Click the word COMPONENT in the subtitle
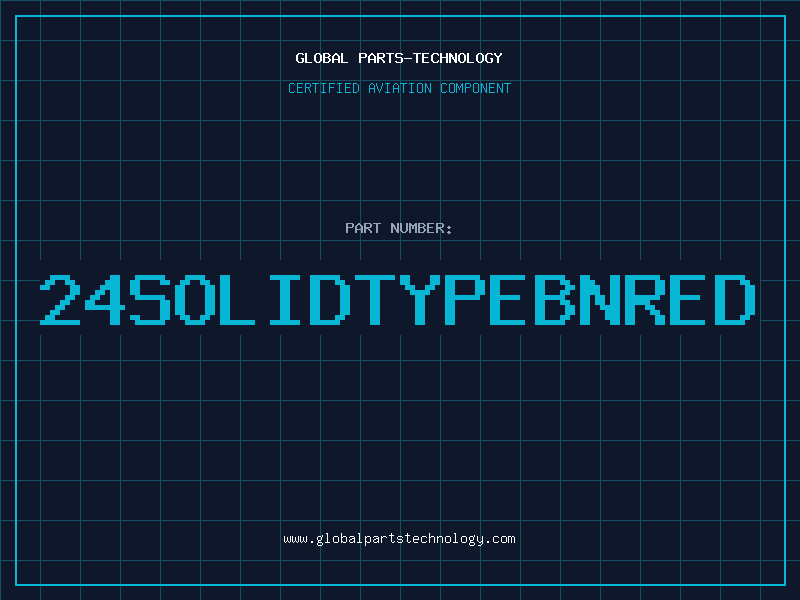 (474, 88)
